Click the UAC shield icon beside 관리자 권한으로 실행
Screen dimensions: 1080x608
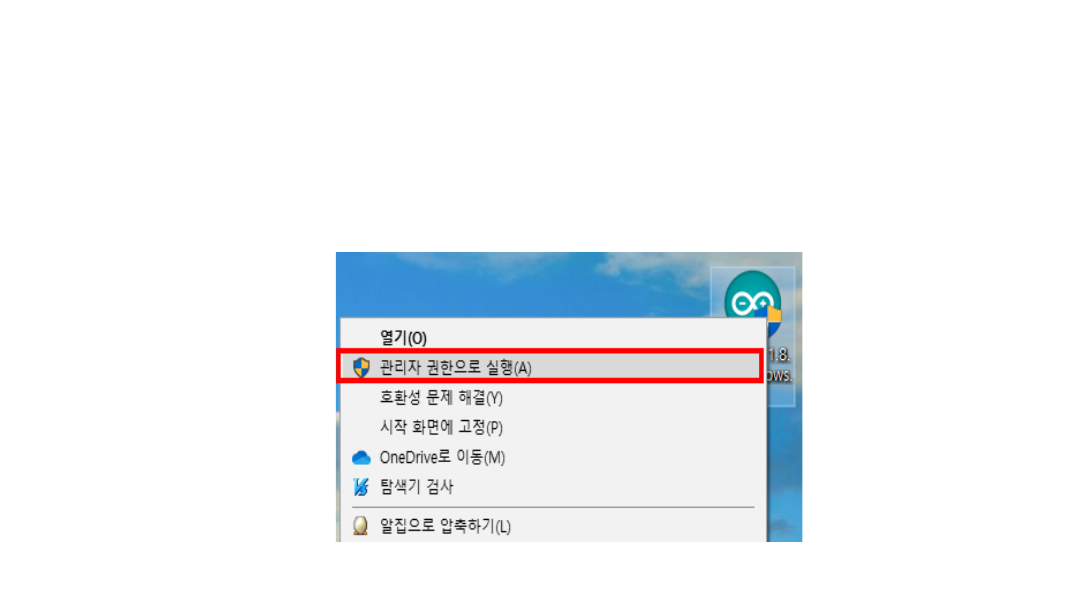(x=361, y=367)
